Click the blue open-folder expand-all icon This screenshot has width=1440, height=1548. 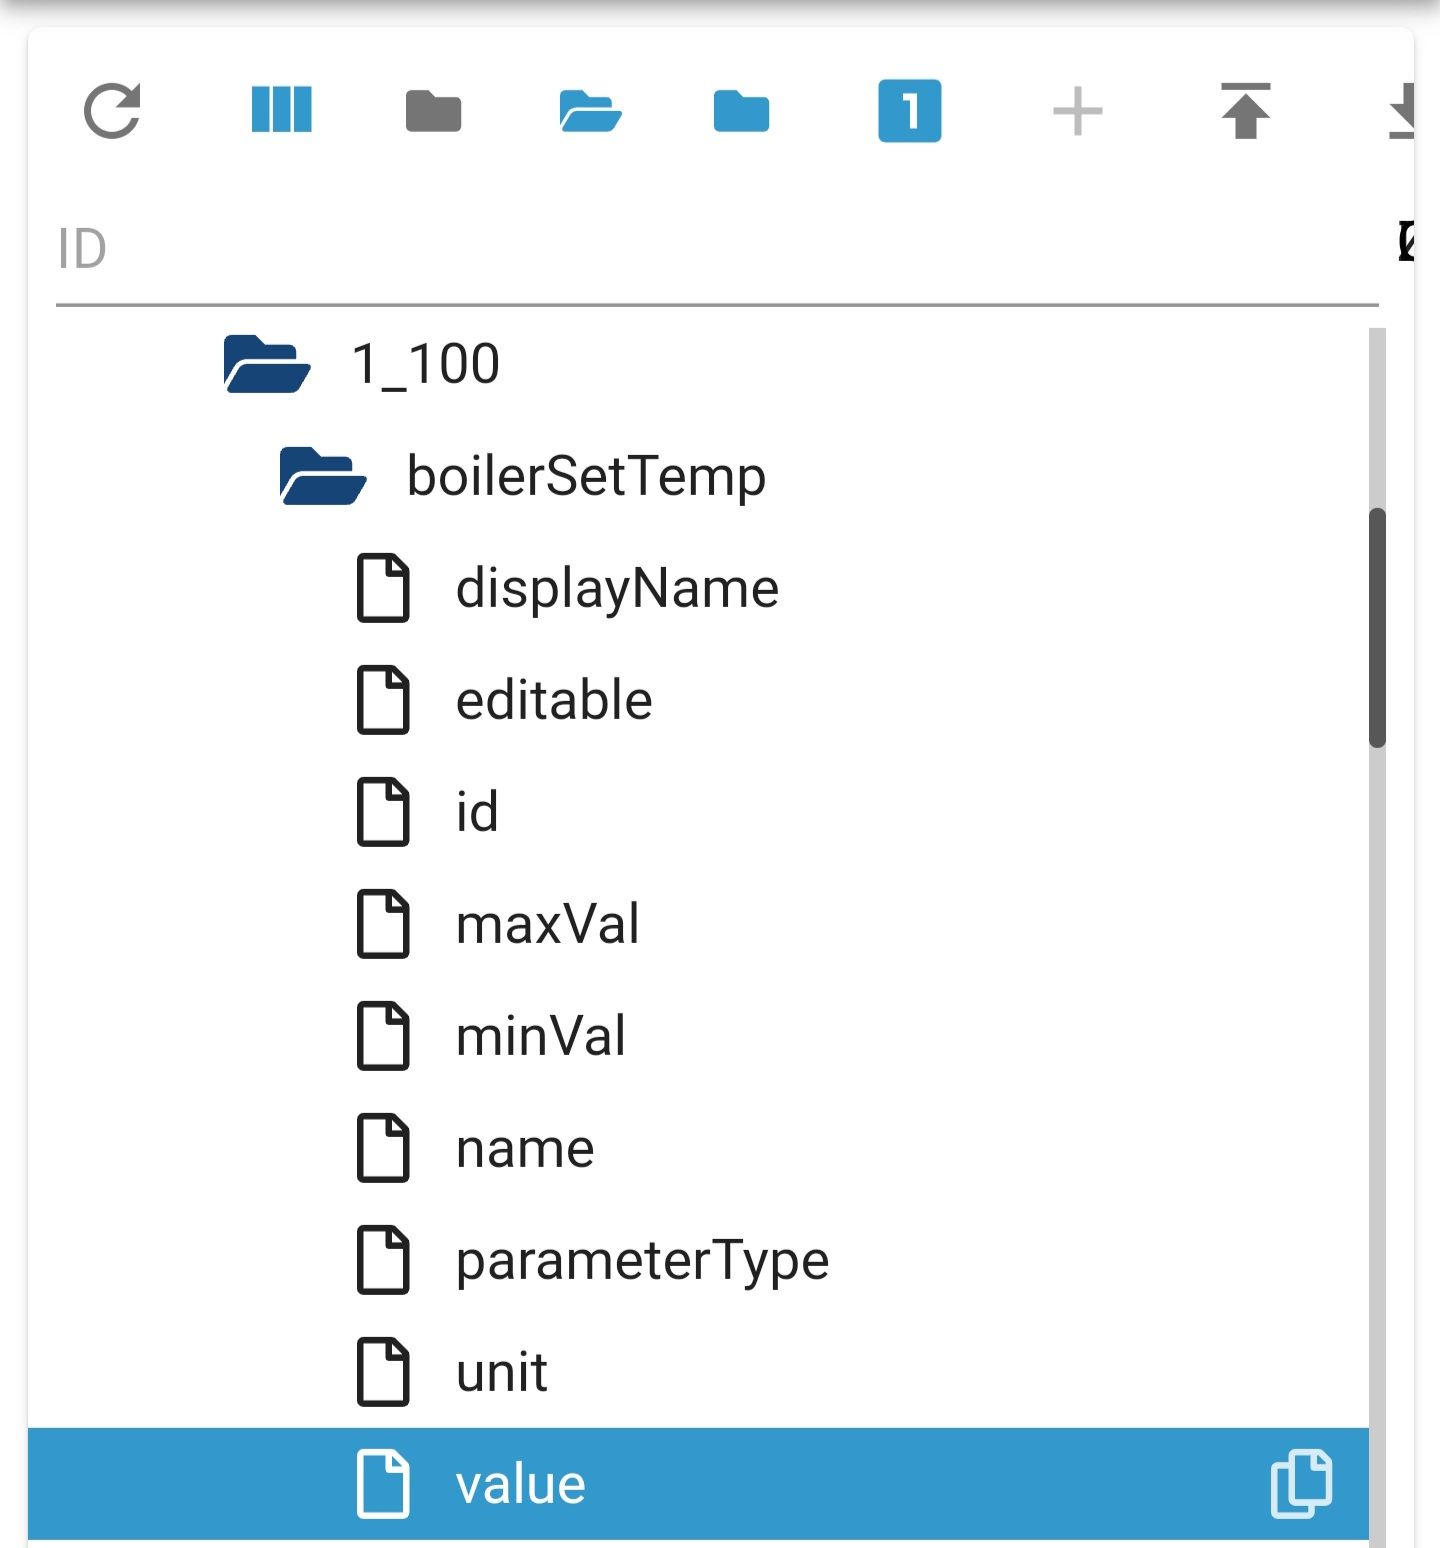(x=590, y=110)
